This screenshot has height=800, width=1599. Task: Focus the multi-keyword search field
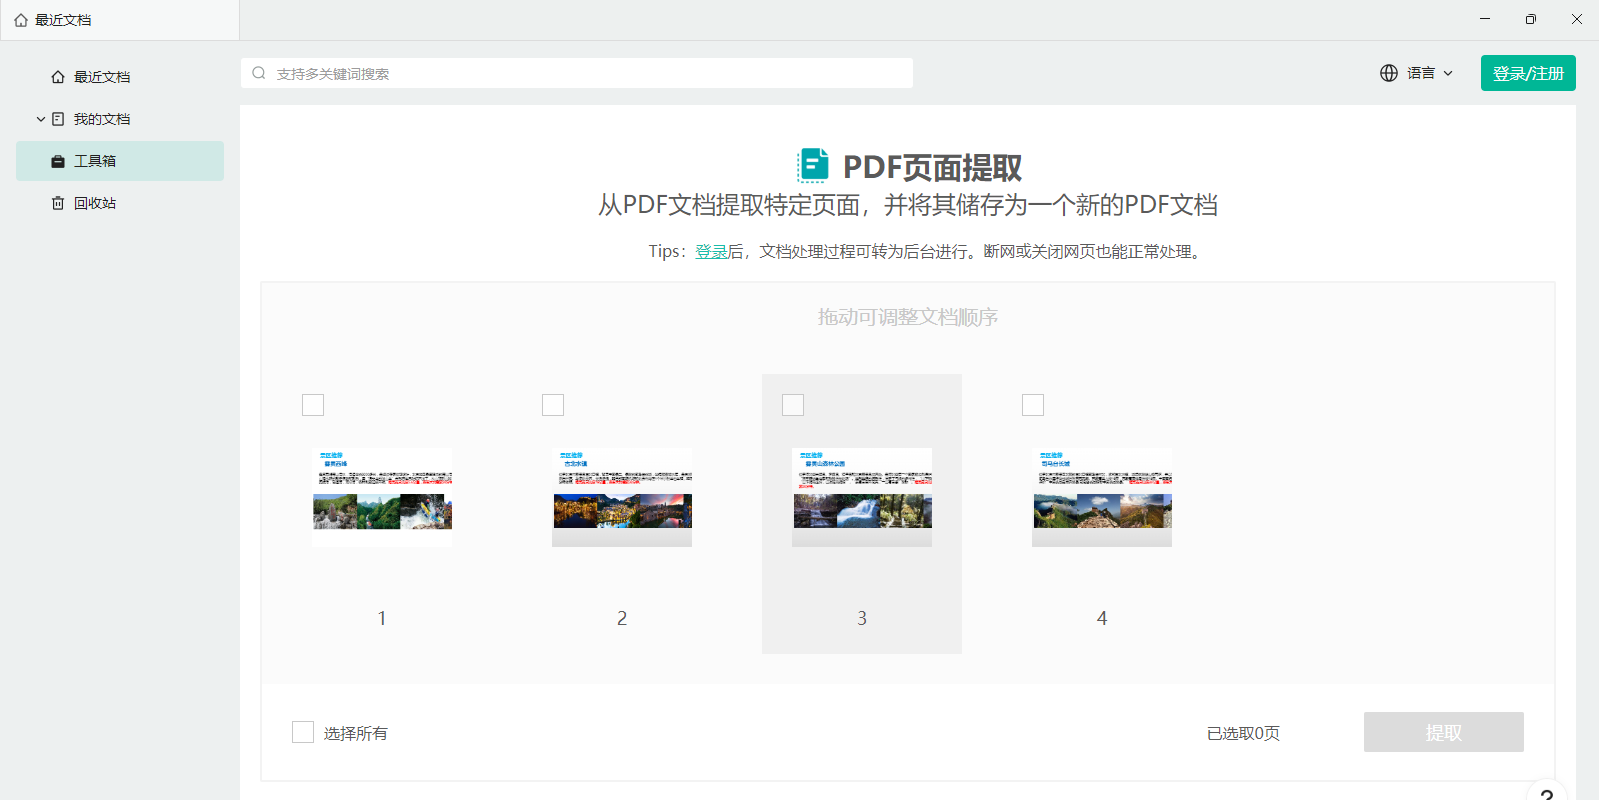[x=590, y=73]
